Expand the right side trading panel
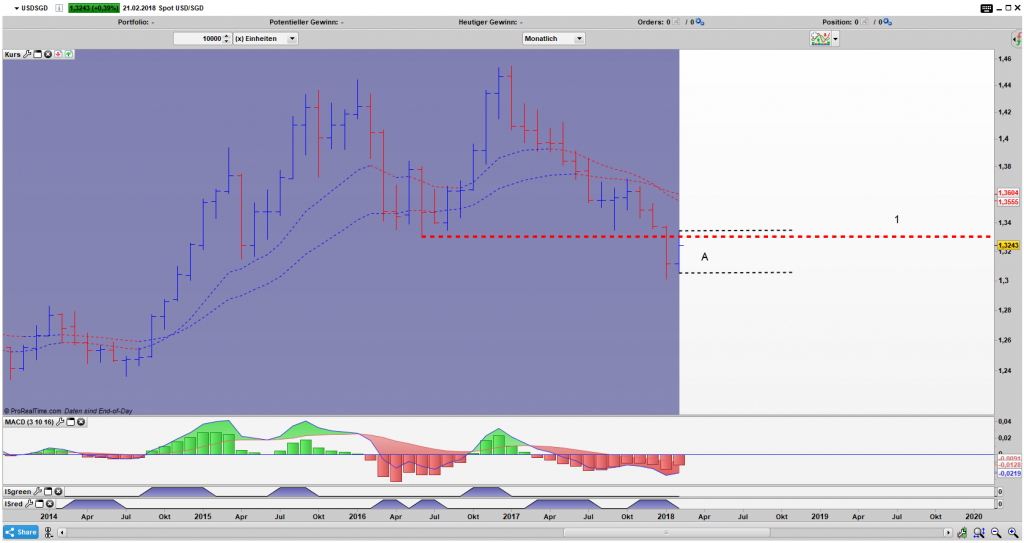1024x543 pixels. 1017,39
